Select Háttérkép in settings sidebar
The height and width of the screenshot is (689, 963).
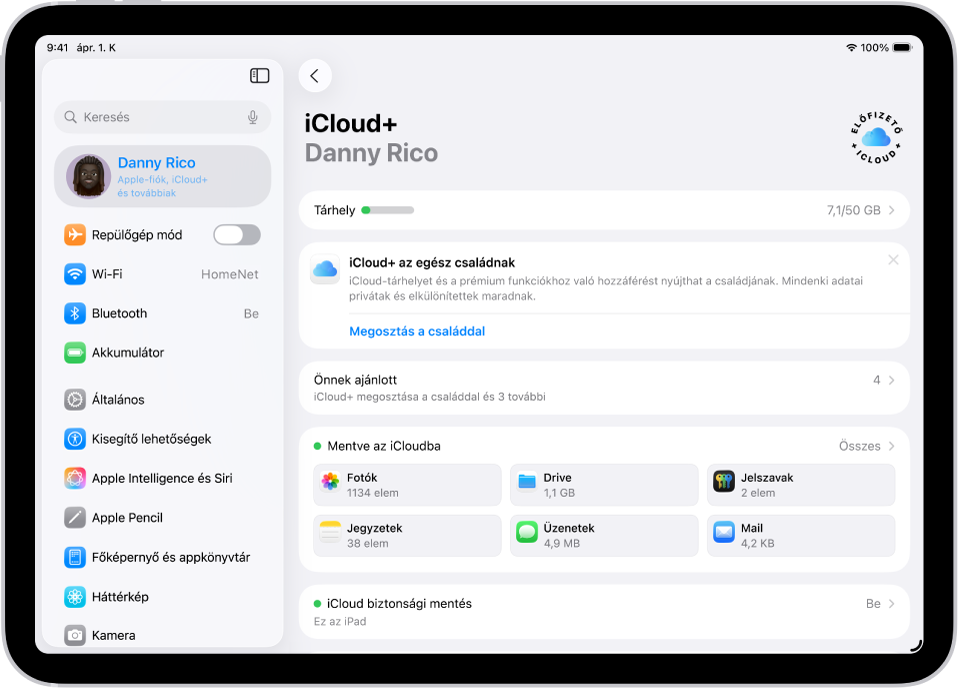[x=162, y=597]
